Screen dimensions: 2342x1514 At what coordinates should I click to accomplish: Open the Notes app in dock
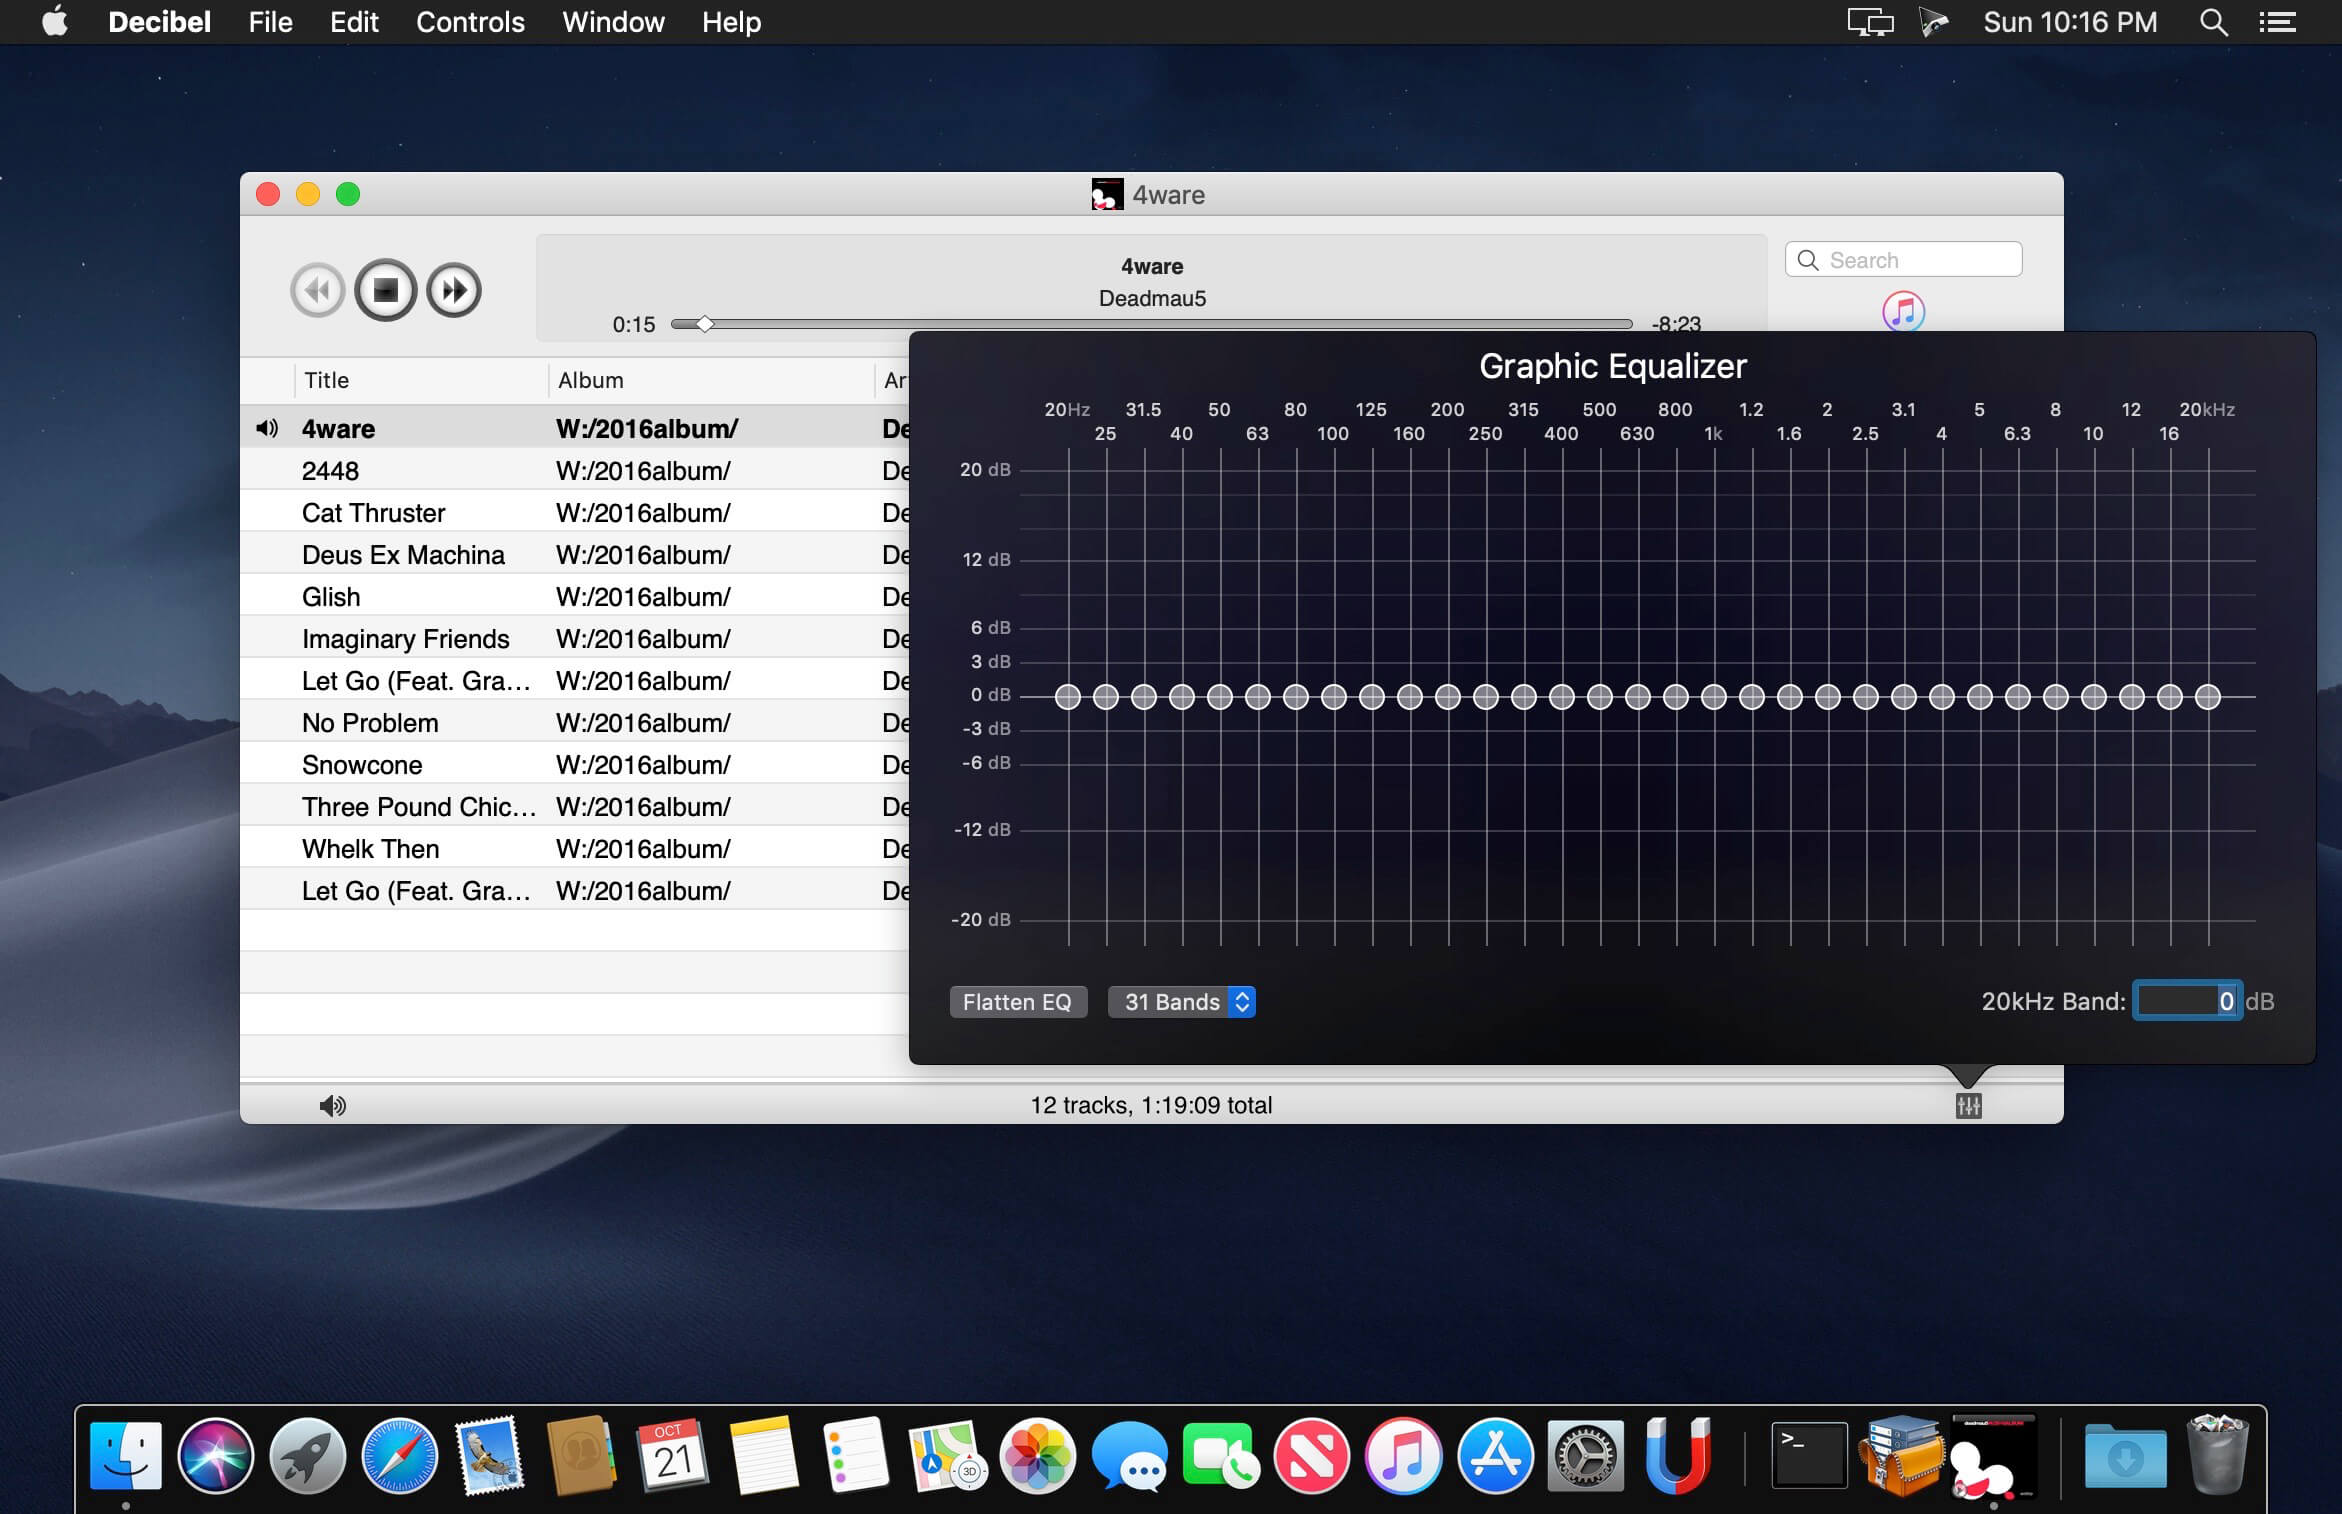click(765, 1455)
